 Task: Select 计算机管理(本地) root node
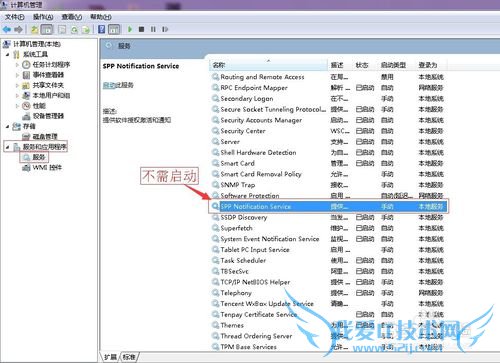pyautogui.click(x=37, y=44)
